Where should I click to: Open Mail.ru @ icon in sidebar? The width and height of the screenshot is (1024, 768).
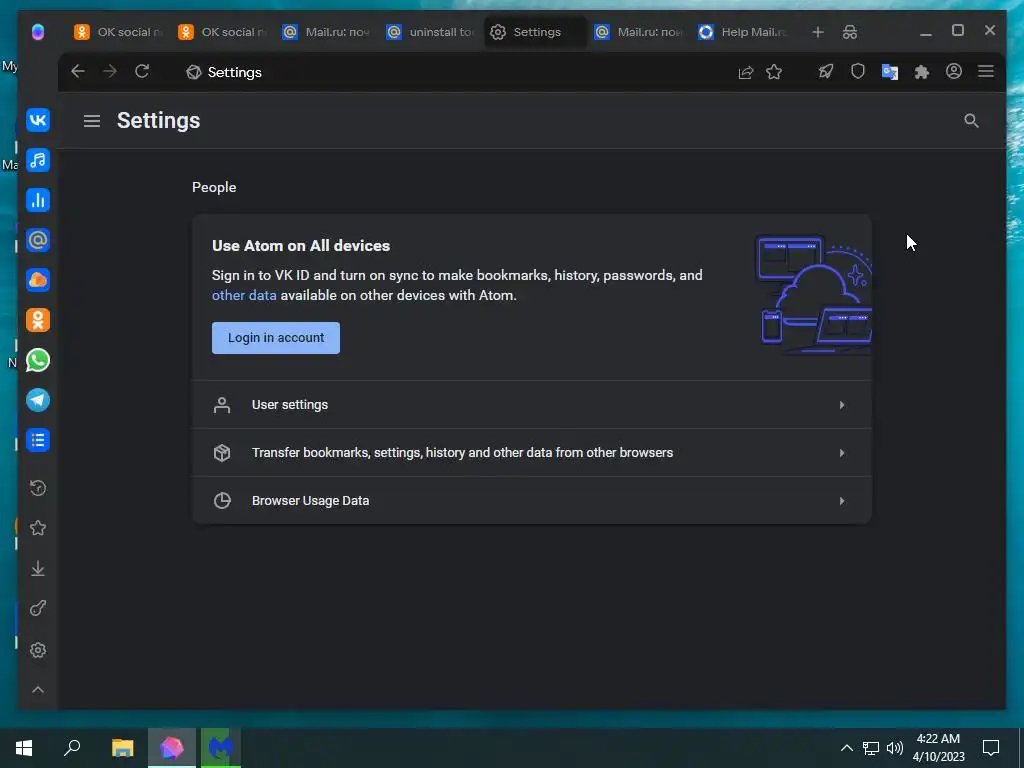click(38, 240)
